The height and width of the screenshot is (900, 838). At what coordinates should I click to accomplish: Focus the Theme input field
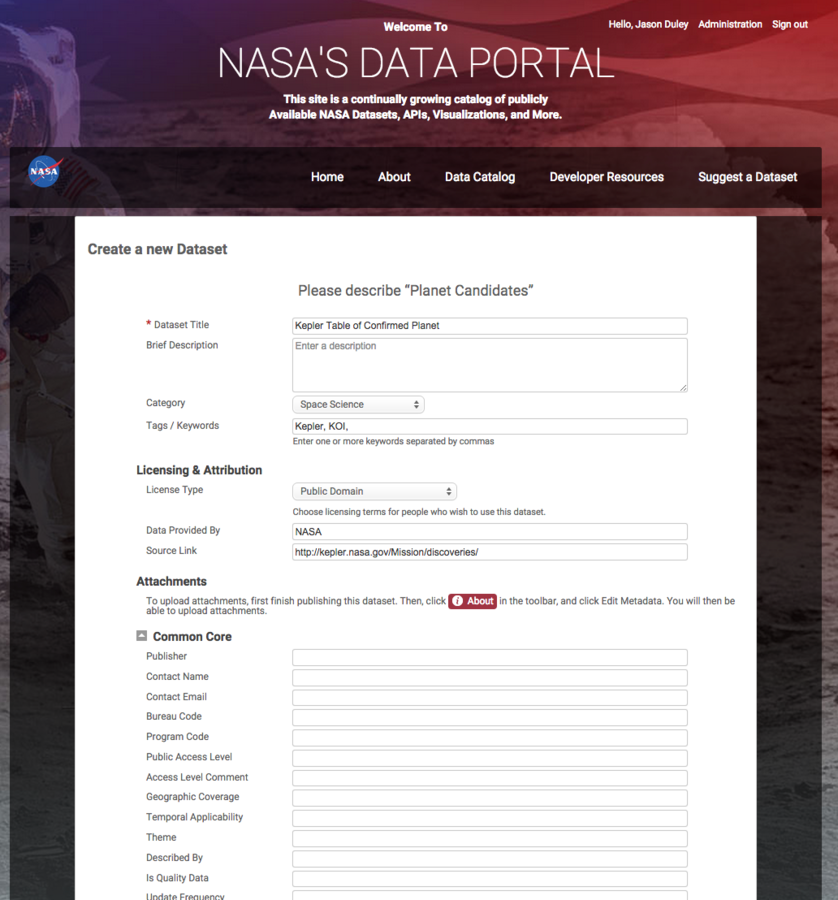tap(490, 839)
